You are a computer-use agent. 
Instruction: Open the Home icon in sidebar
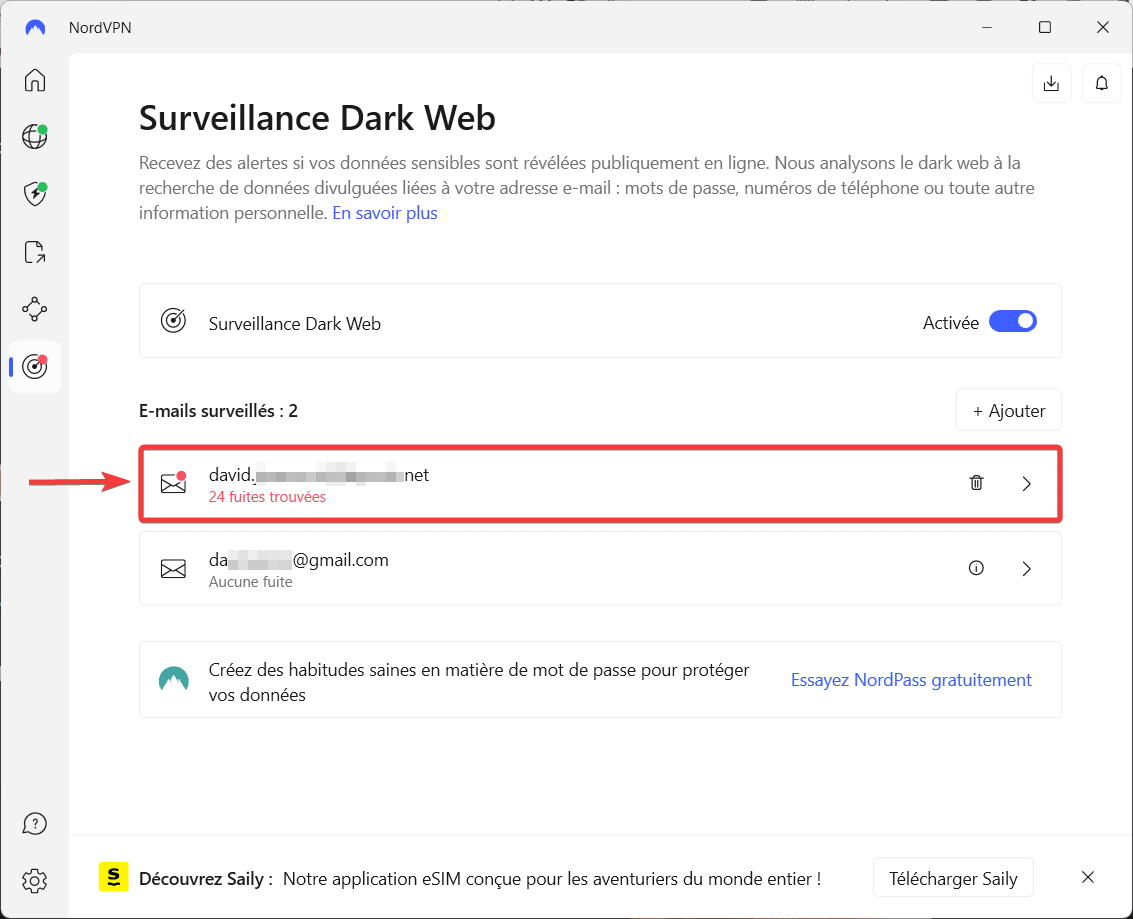coord(35,80)
